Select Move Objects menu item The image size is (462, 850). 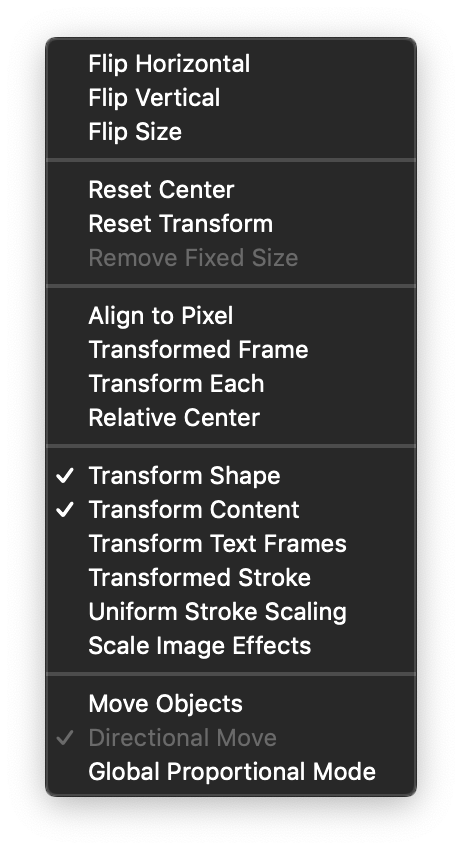[x=231, y=704]
